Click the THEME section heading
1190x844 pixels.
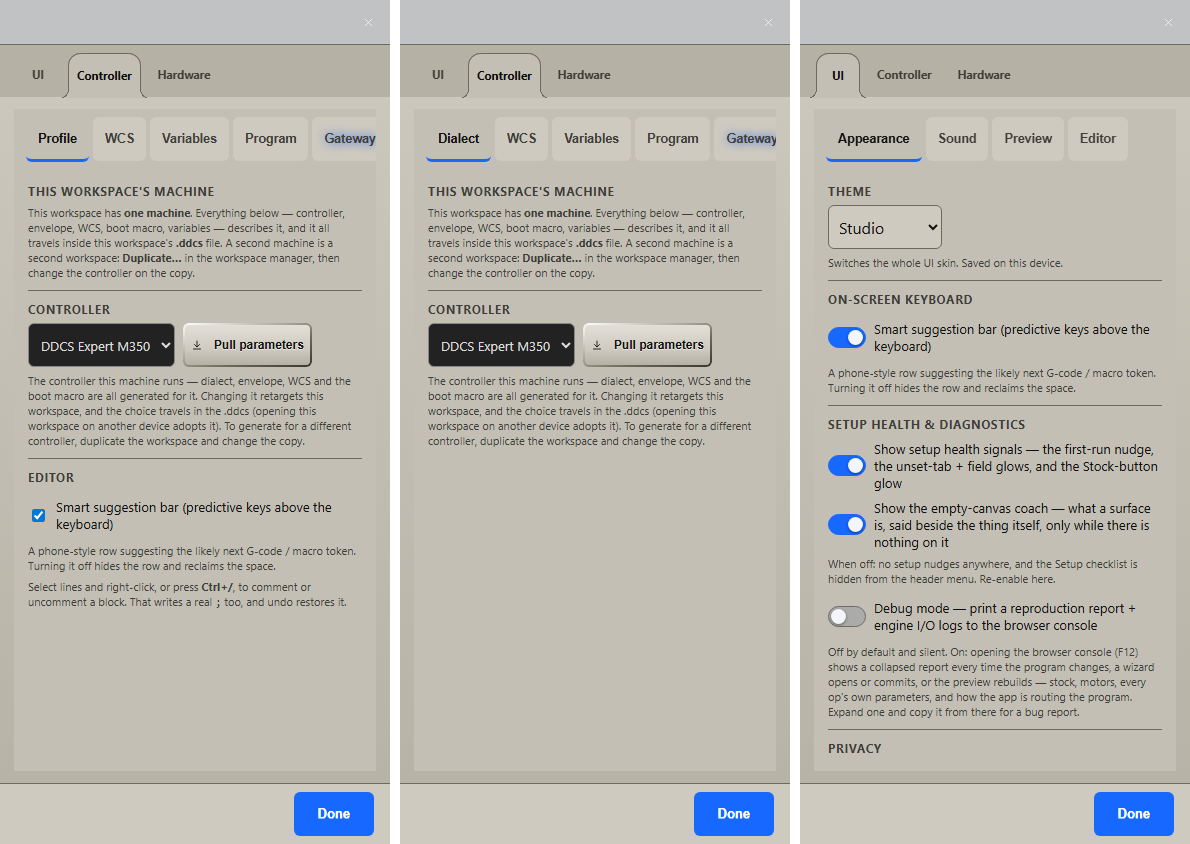point(849,192)
